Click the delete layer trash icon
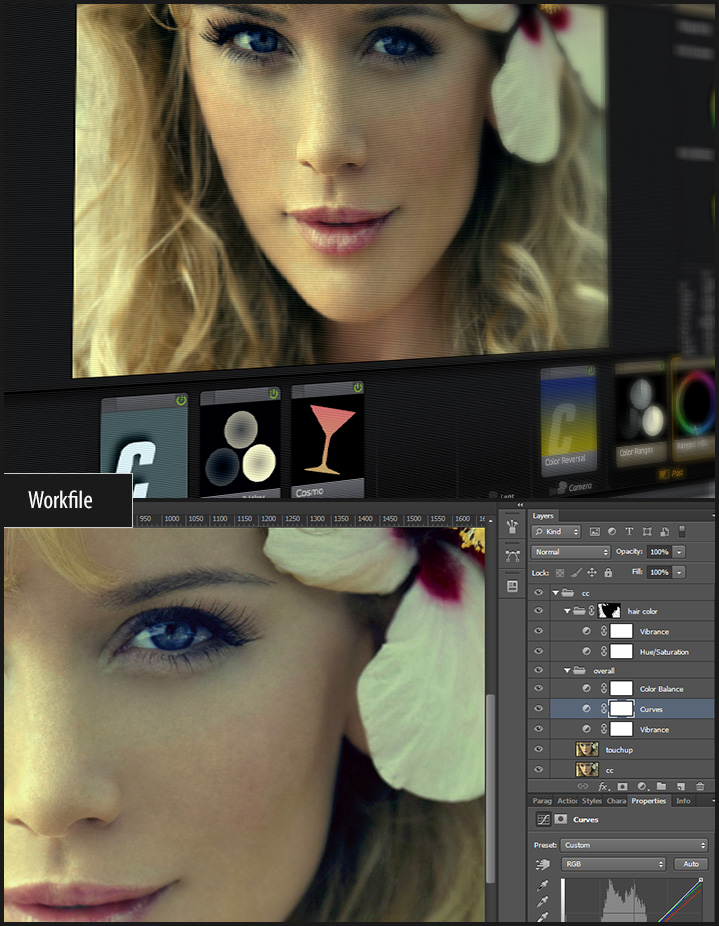Viewport: 719px width, 926px height. 700,787
